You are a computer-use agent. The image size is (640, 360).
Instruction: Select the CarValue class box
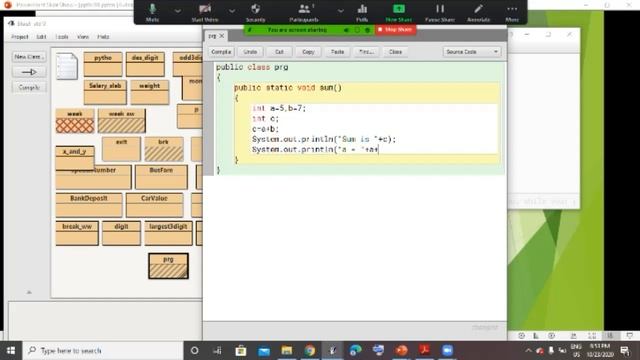[154, 205]
